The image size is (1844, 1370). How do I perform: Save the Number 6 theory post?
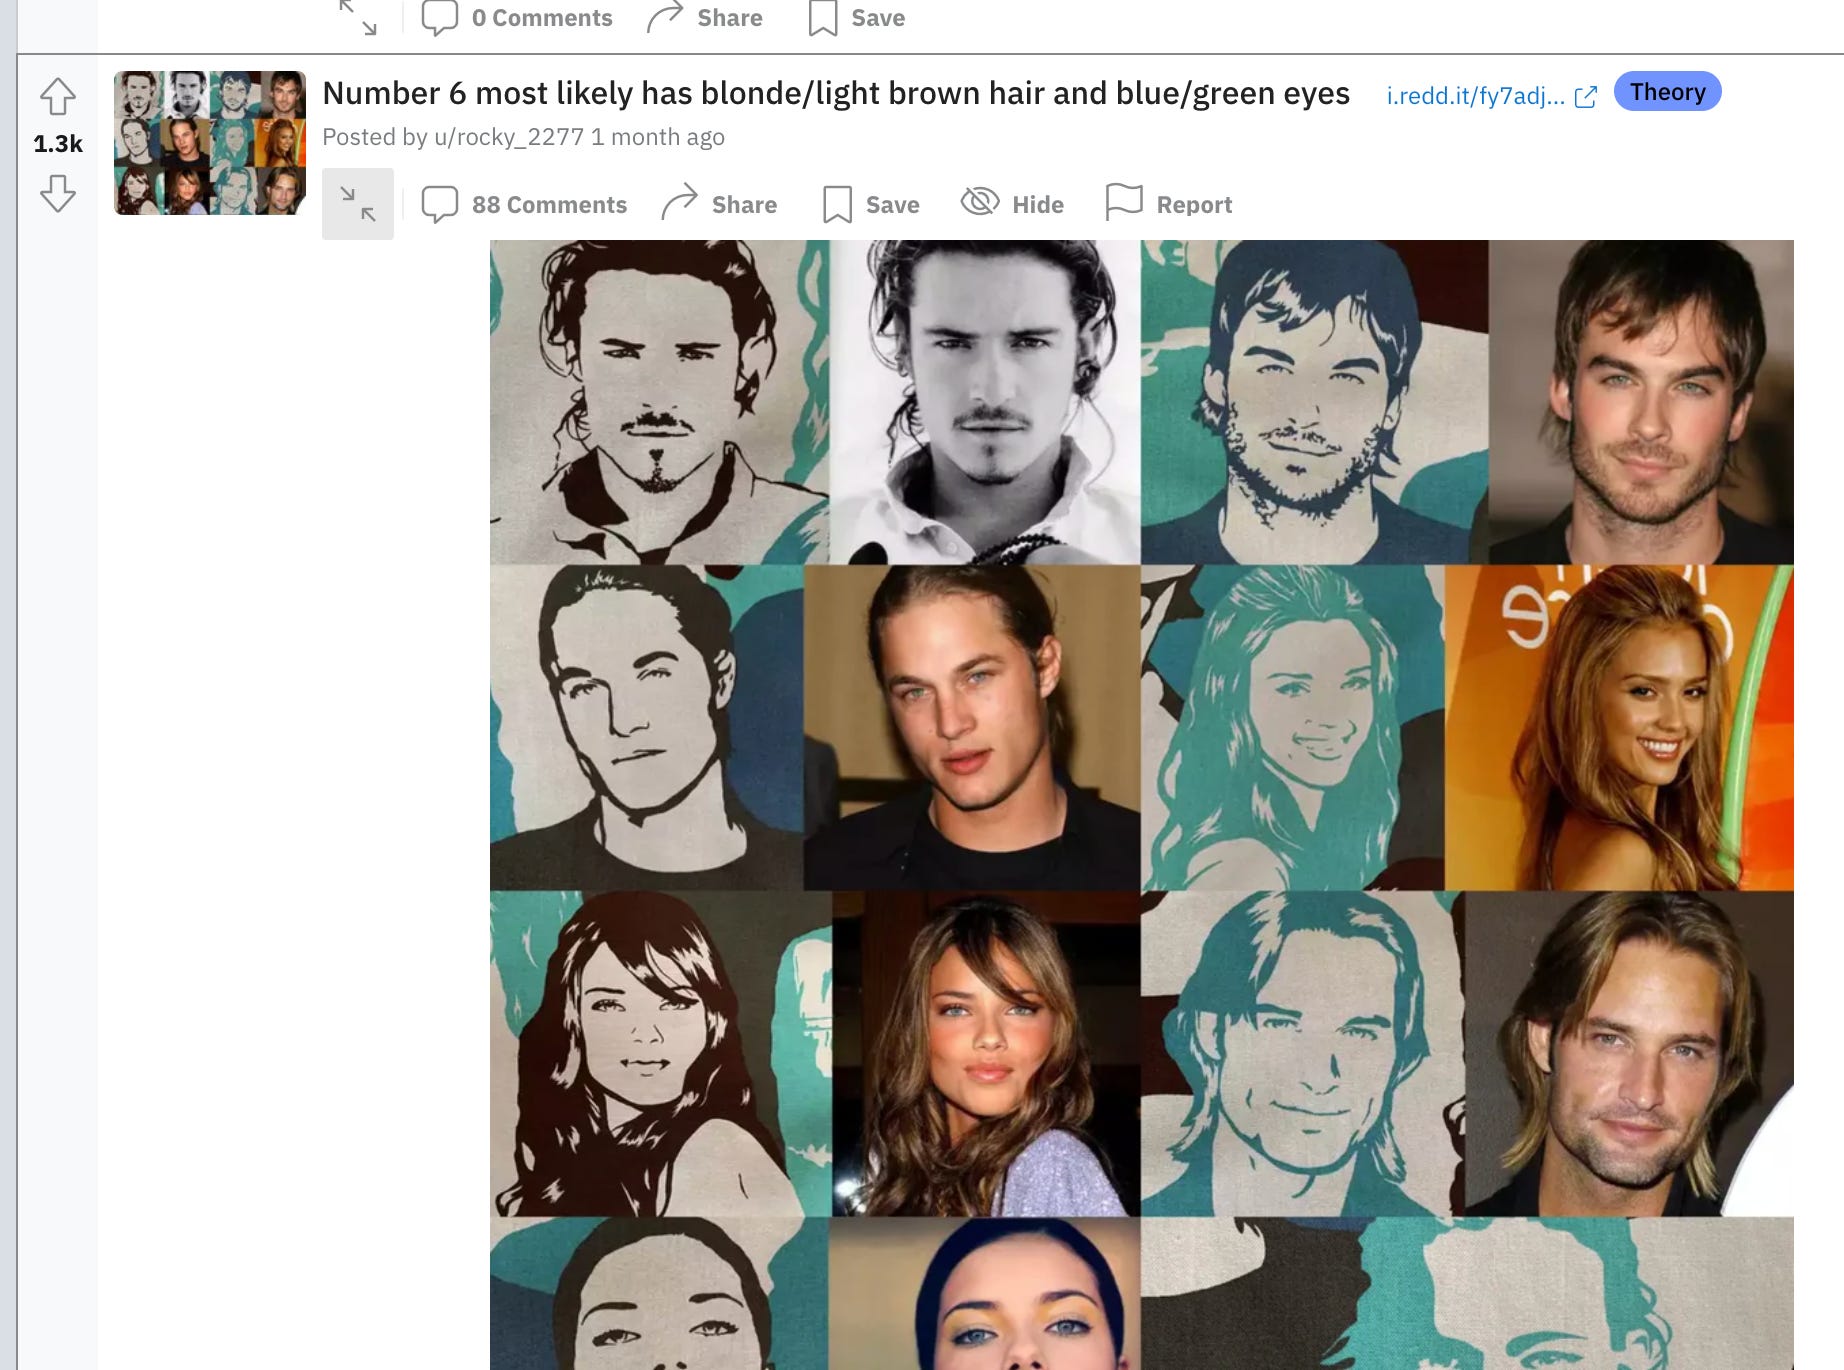(870, 204)
